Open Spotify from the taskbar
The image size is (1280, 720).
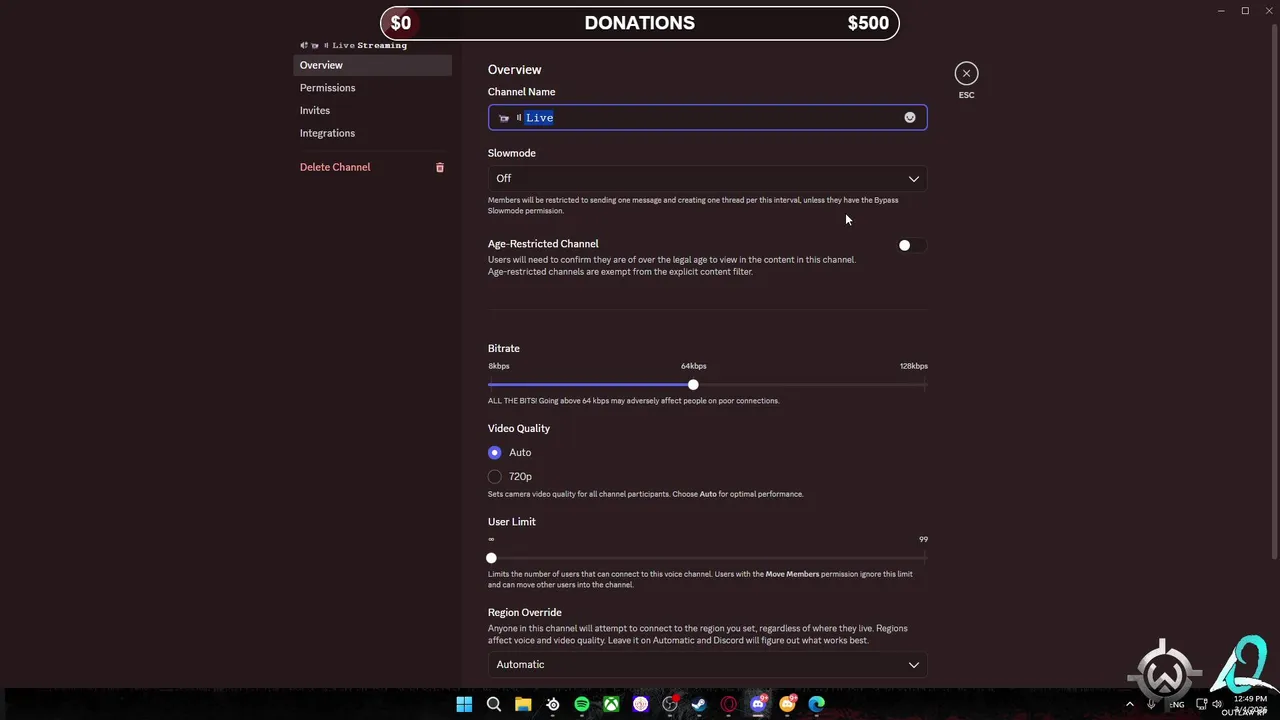click(582, 704)
